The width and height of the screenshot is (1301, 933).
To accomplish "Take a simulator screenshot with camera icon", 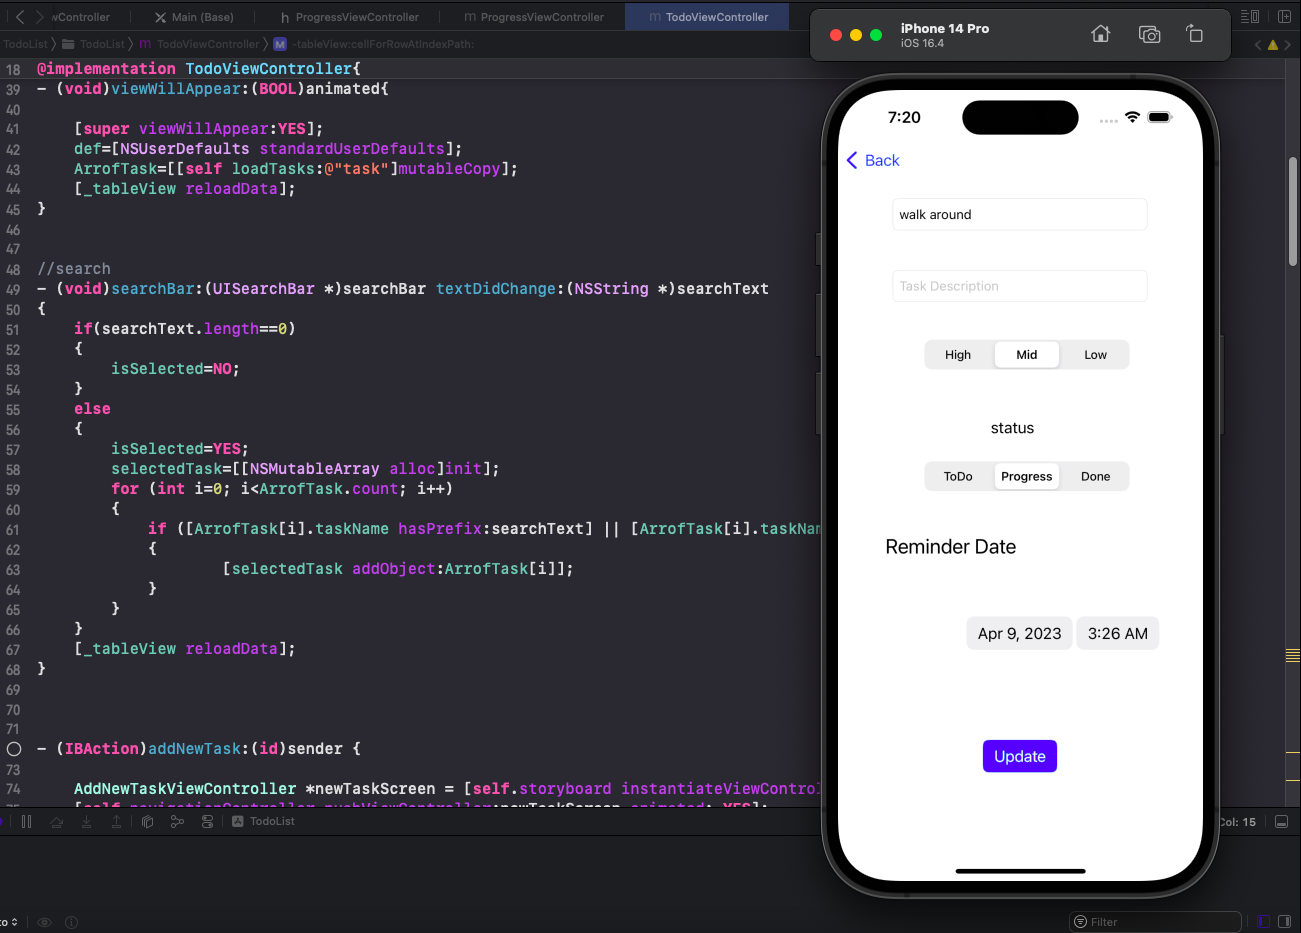I will tap(1150, 34).
